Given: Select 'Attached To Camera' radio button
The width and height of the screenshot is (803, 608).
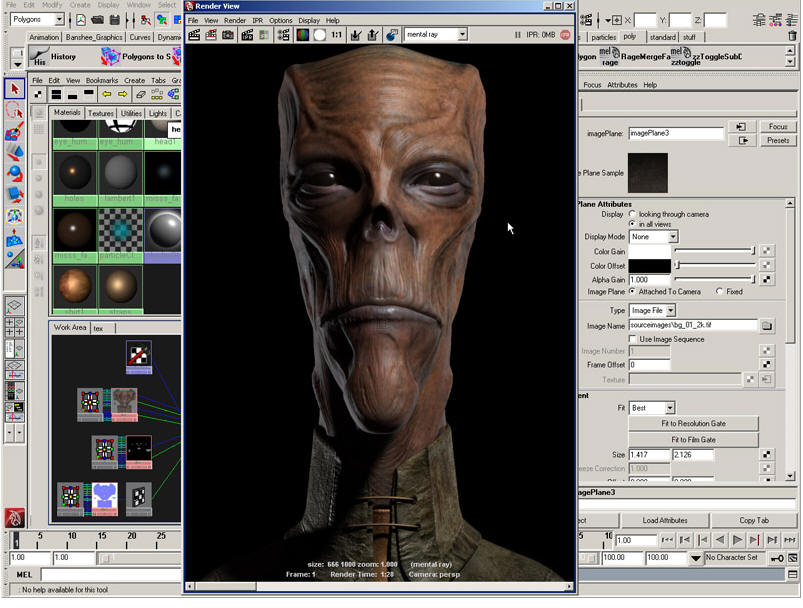Looking at the screenshot, I should click(x=632, y=291).
